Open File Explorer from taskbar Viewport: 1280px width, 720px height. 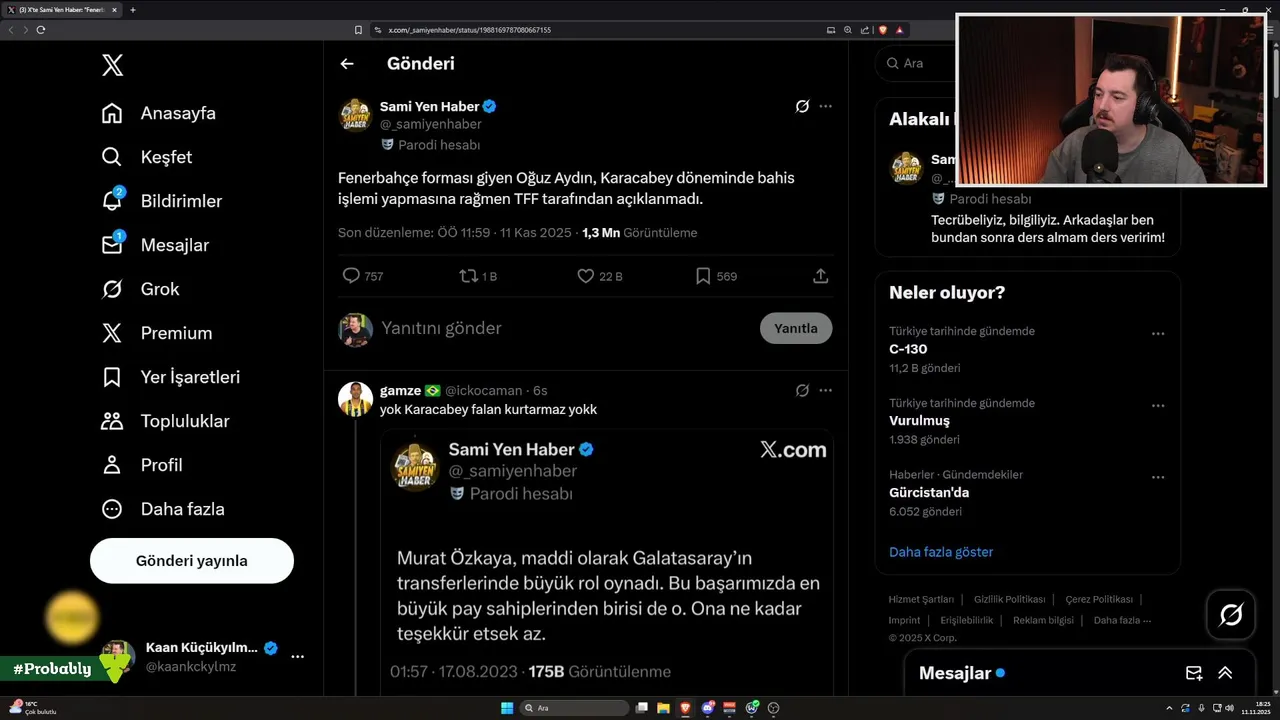(663, 708)
